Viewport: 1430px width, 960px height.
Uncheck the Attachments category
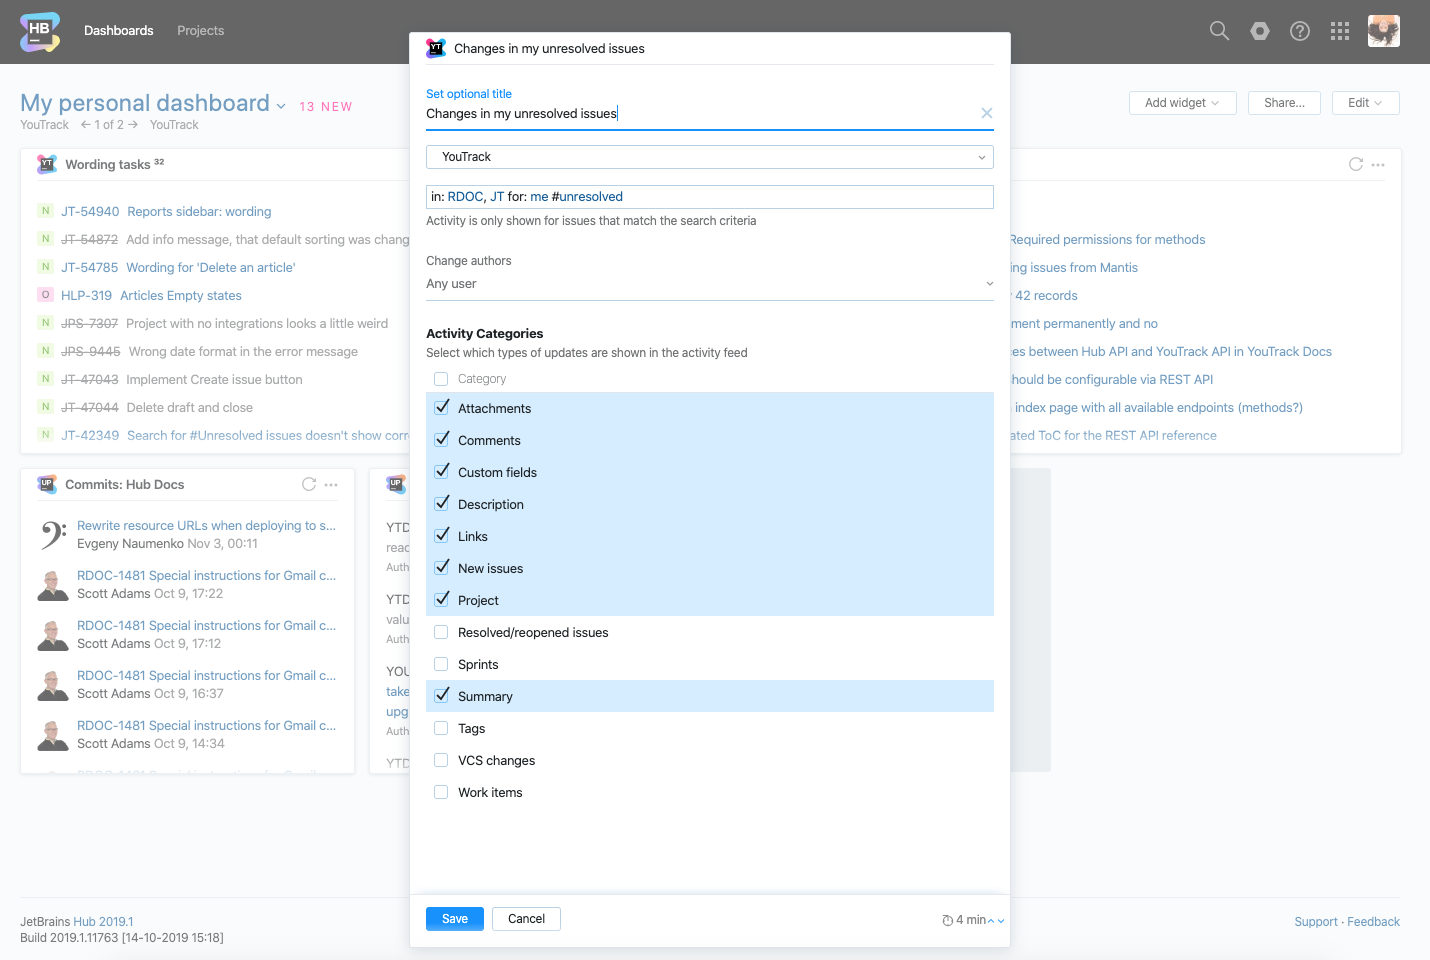442,408
